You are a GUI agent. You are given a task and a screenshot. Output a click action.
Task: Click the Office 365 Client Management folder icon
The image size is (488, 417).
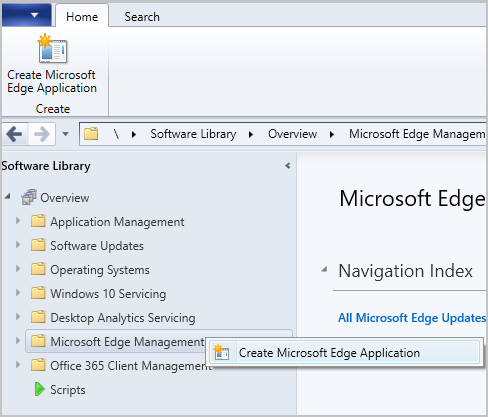coord(38,365)
